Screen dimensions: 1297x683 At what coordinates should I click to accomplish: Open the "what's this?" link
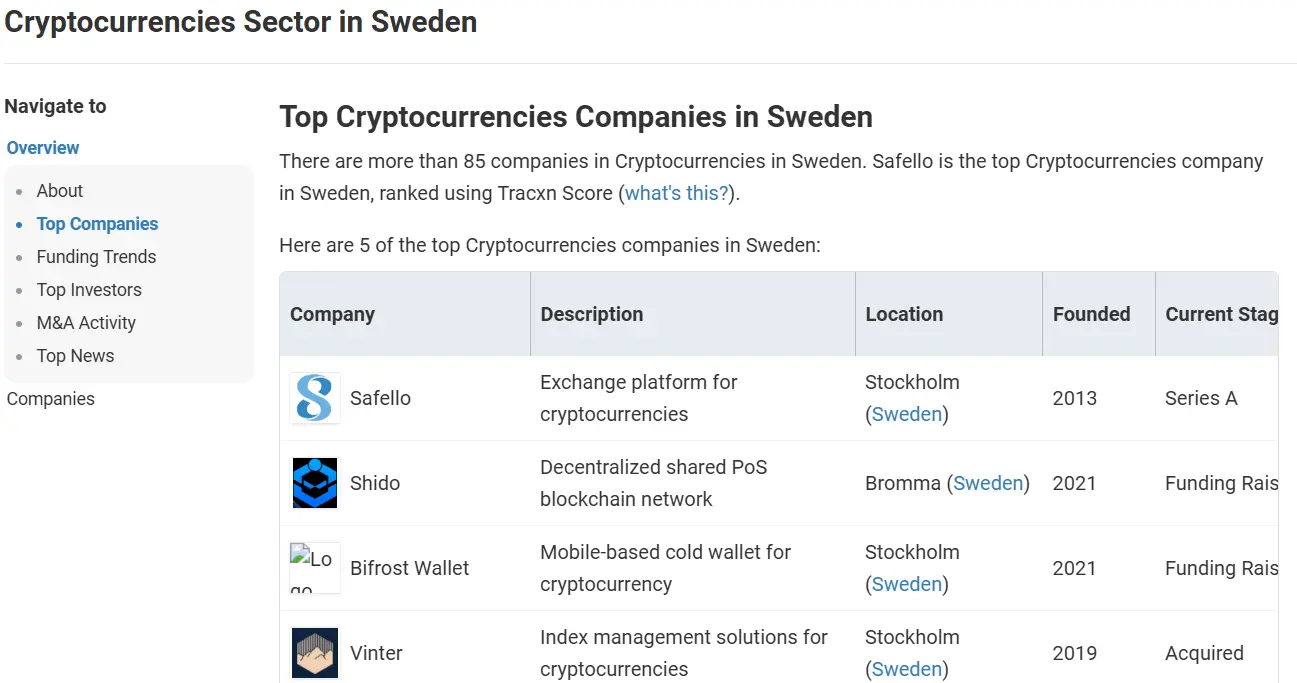click(x=677, y=193)
